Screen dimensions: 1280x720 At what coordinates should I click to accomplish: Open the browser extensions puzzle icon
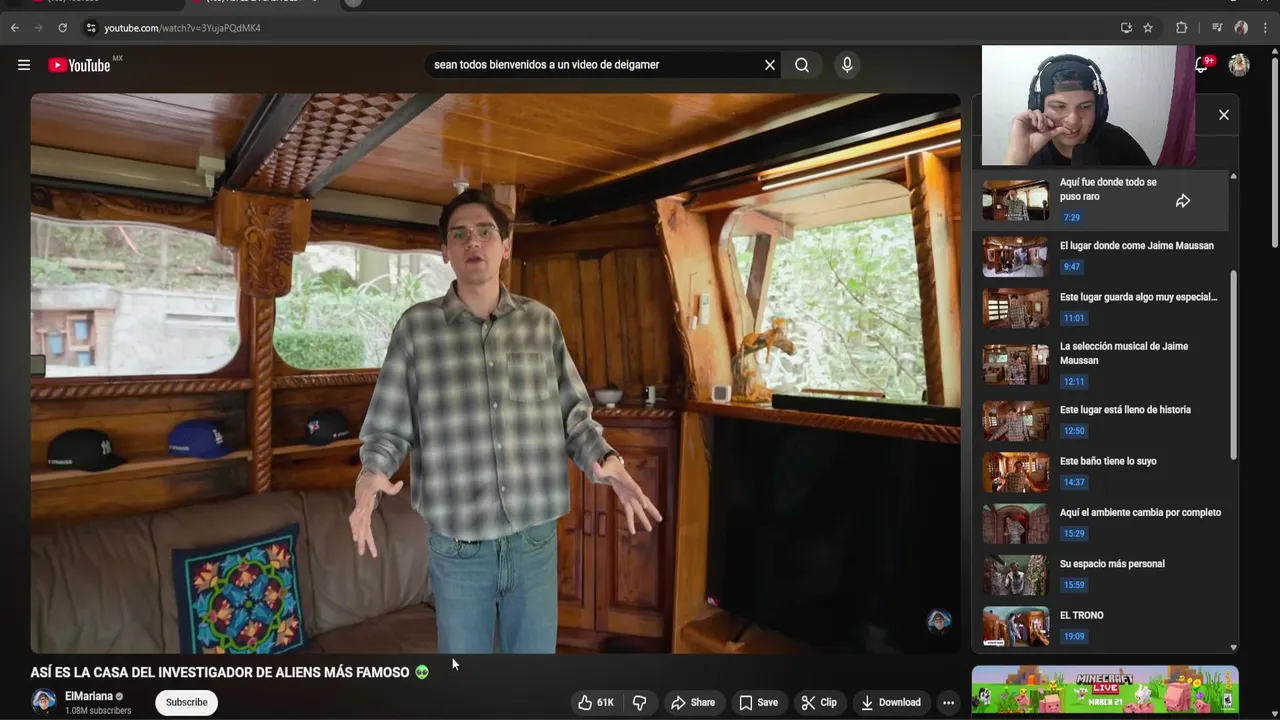pos(1181,28)
